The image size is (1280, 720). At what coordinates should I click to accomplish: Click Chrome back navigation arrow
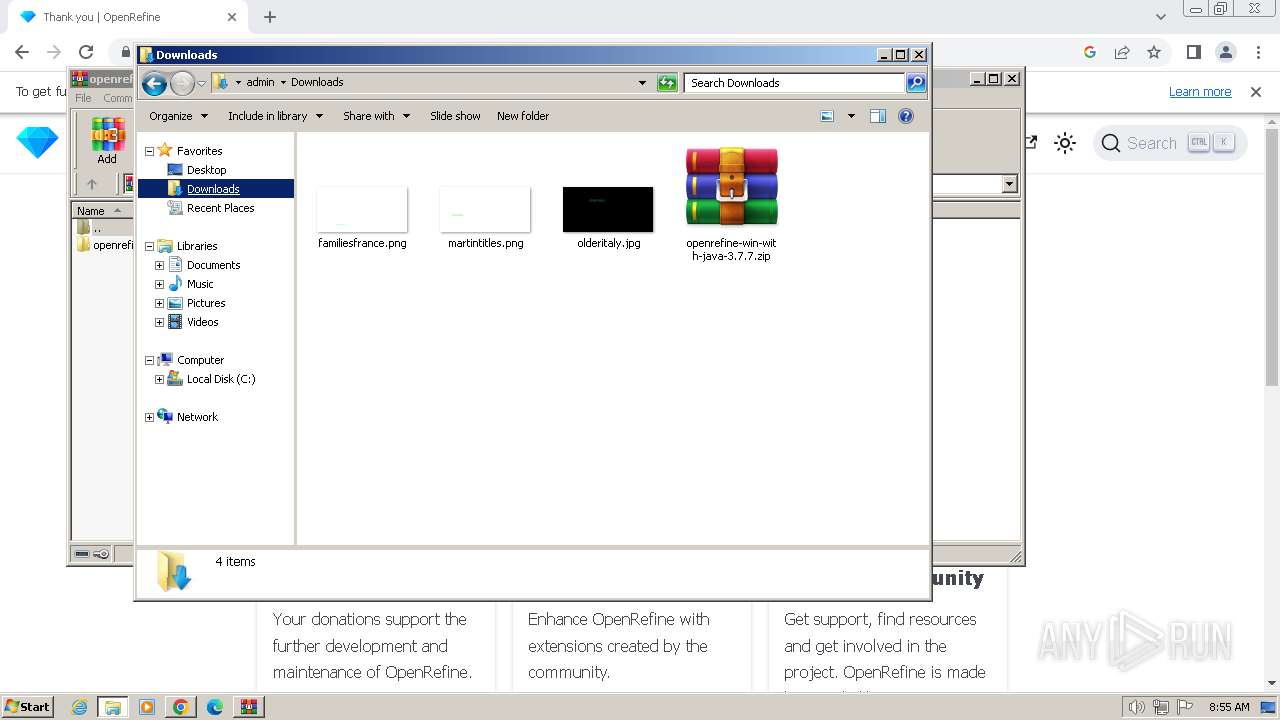coord(22,52)
